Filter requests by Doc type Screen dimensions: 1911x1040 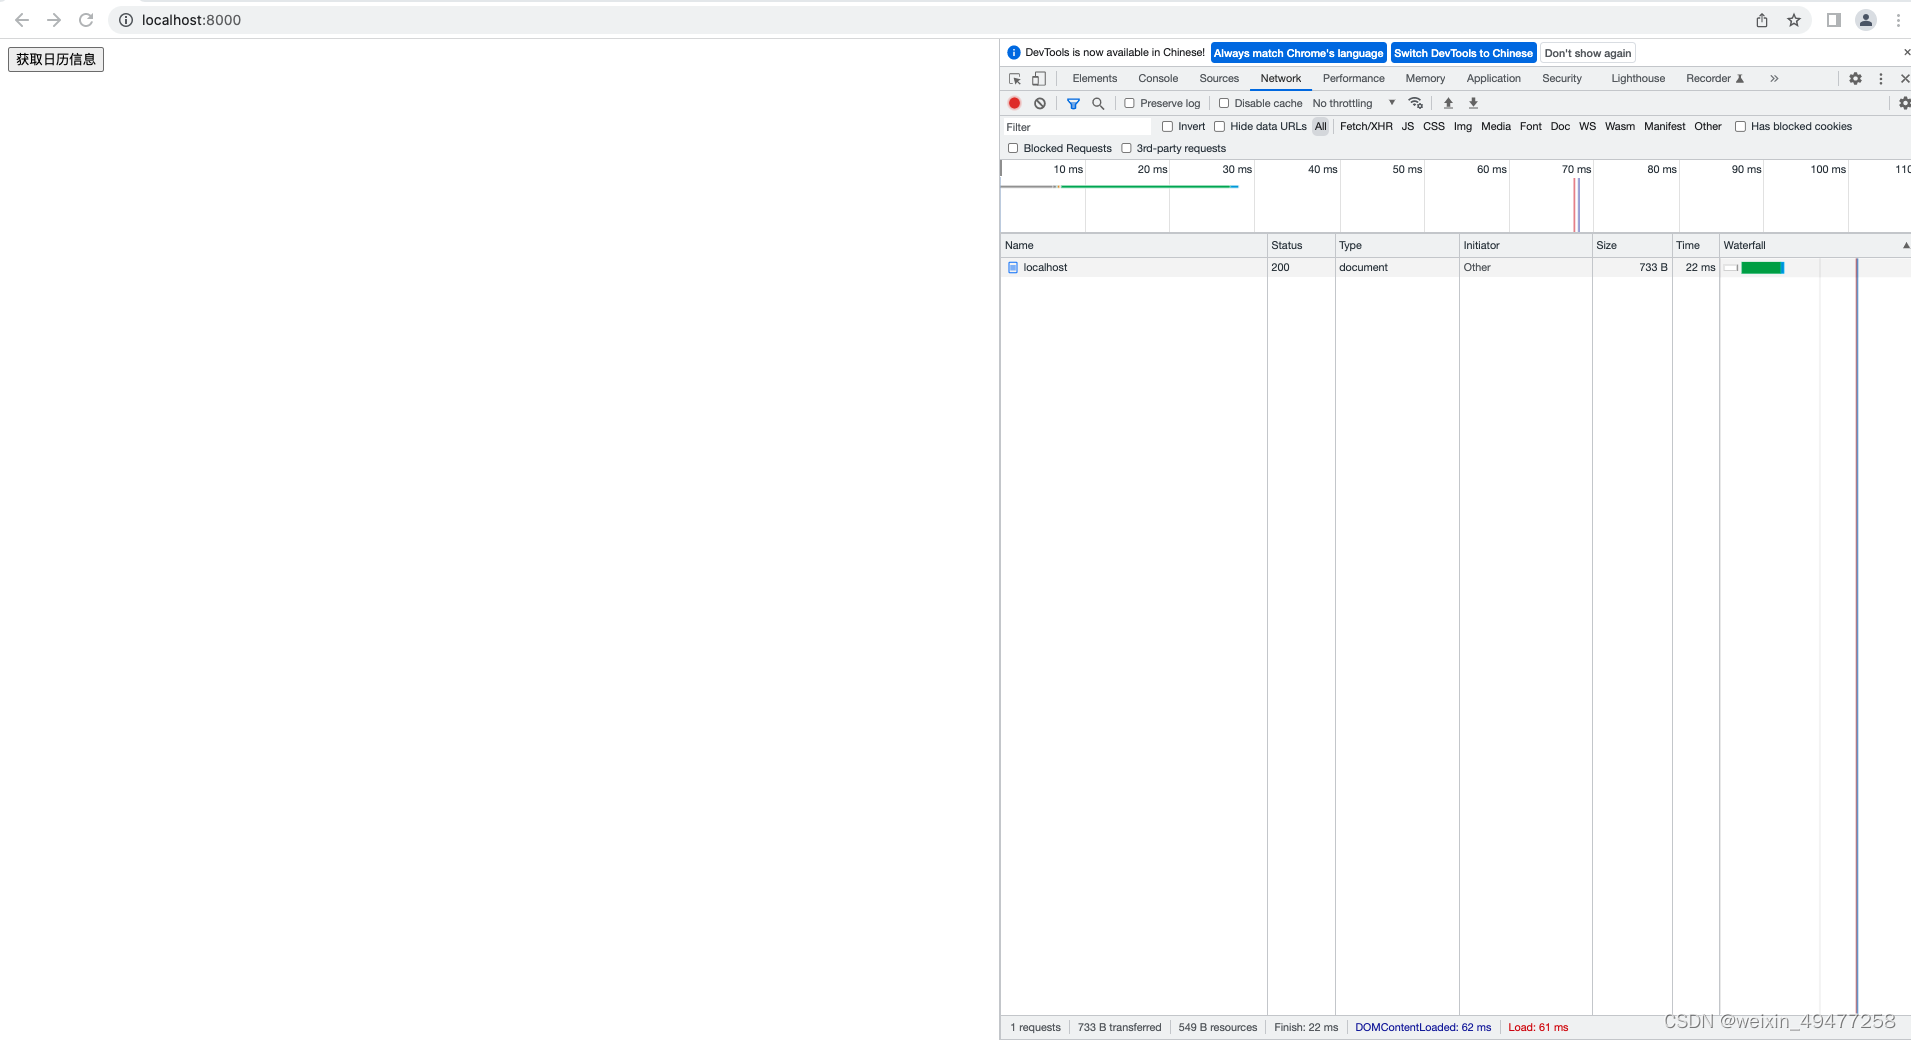1560,126
